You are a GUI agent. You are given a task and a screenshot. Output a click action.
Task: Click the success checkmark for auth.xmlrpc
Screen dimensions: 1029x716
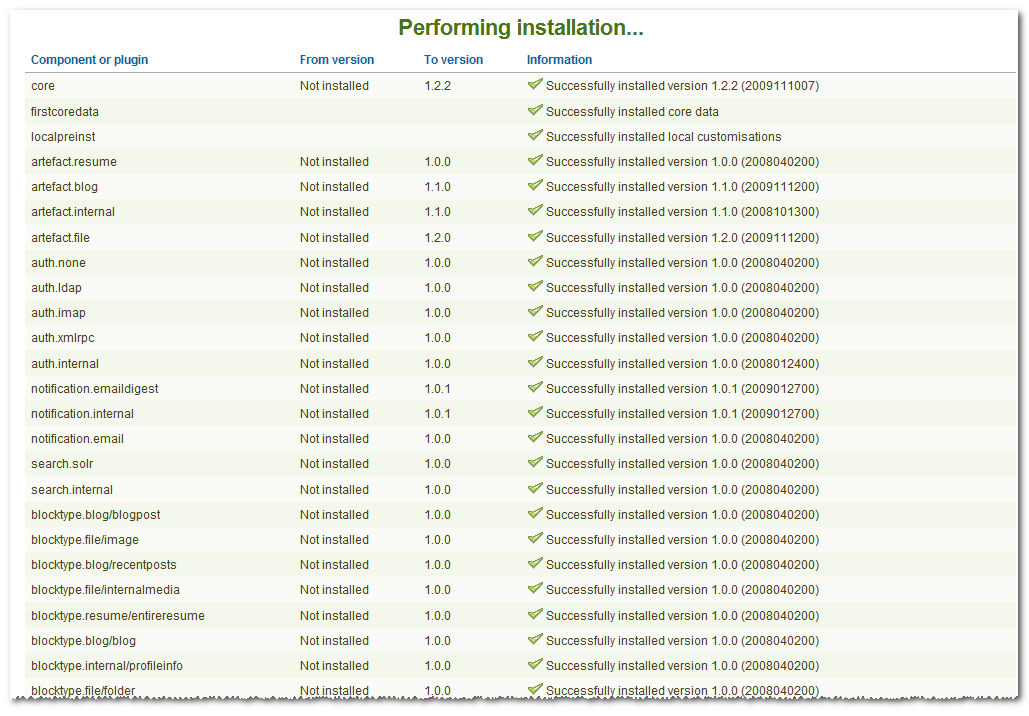click(x=535, y=335)
